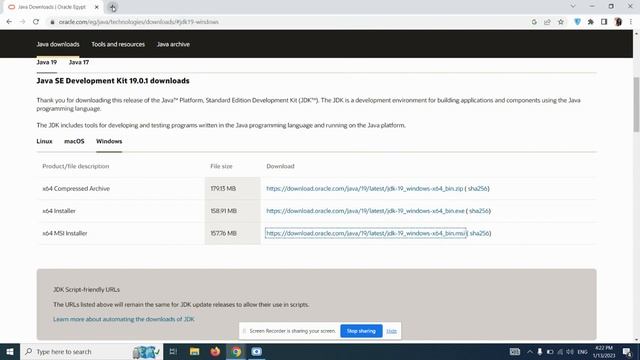Click the page vertical scrollbar thumb
The width and height of the screenshot is (640, 360).
click(x=636, y=104)
